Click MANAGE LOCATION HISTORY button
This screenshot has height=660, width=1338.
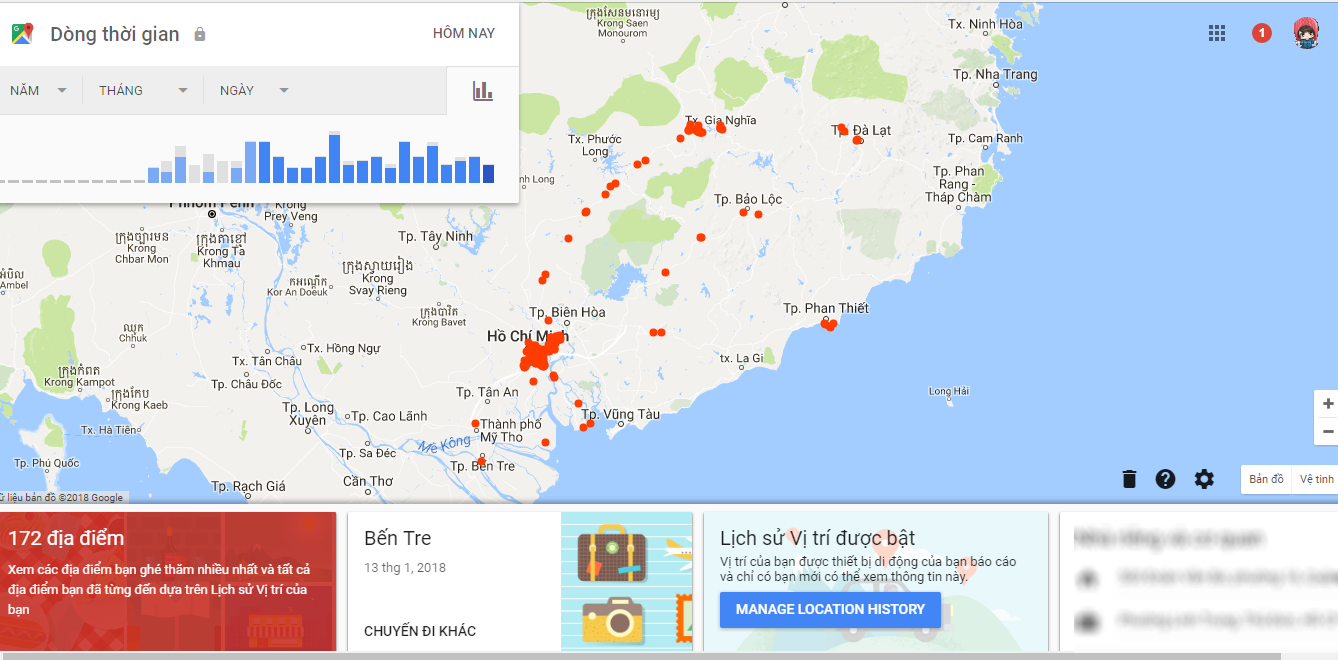(830, 609)
